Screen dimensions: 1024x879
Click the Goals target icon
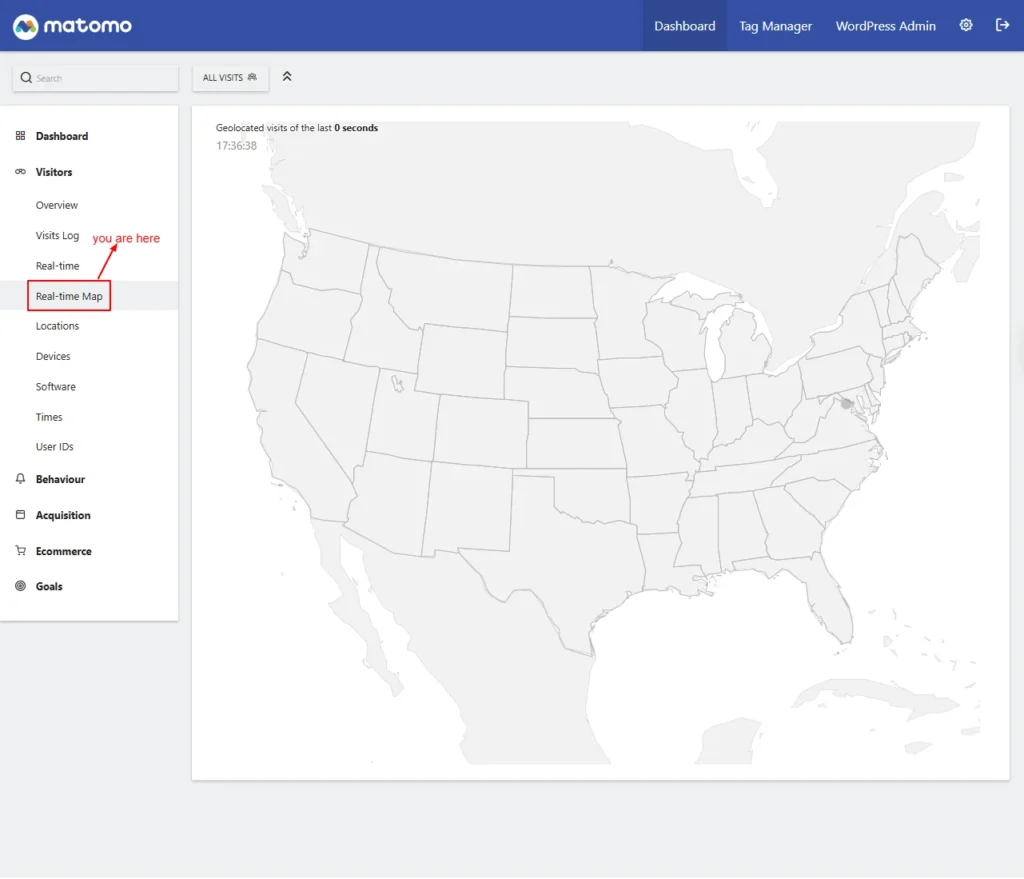pos(20,586)
